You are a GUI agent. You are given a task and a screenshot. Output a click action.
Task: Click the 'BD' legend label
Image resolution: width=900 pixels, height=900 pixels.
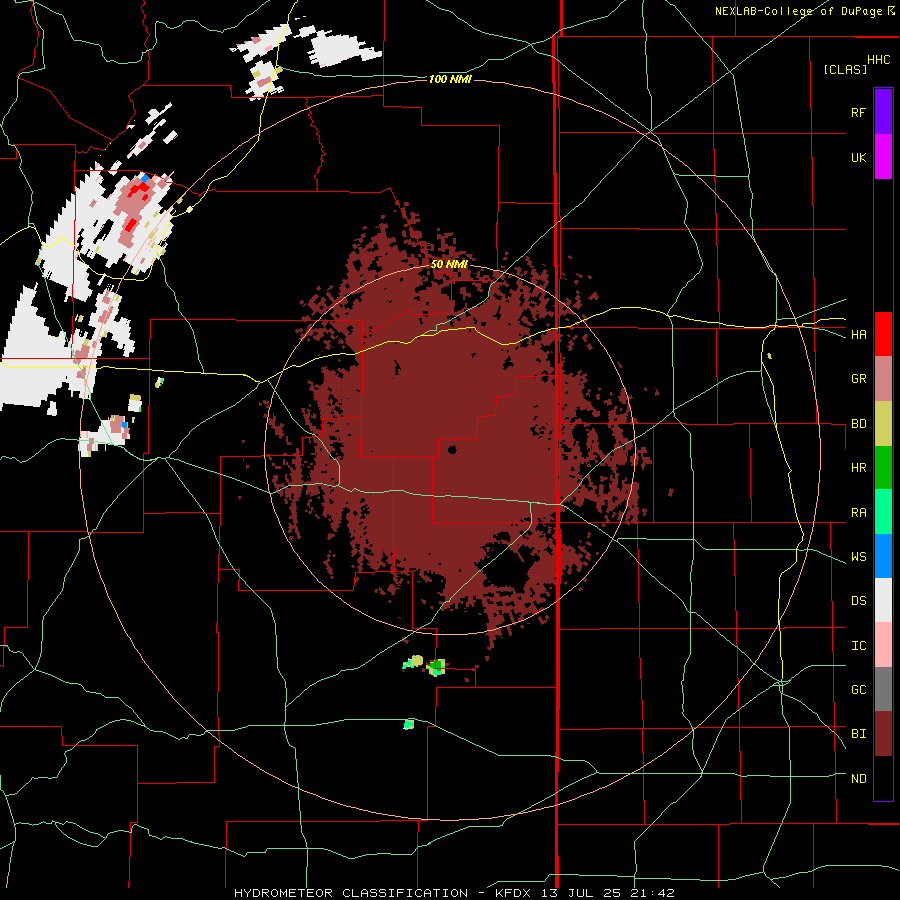[x=858, y=424]
